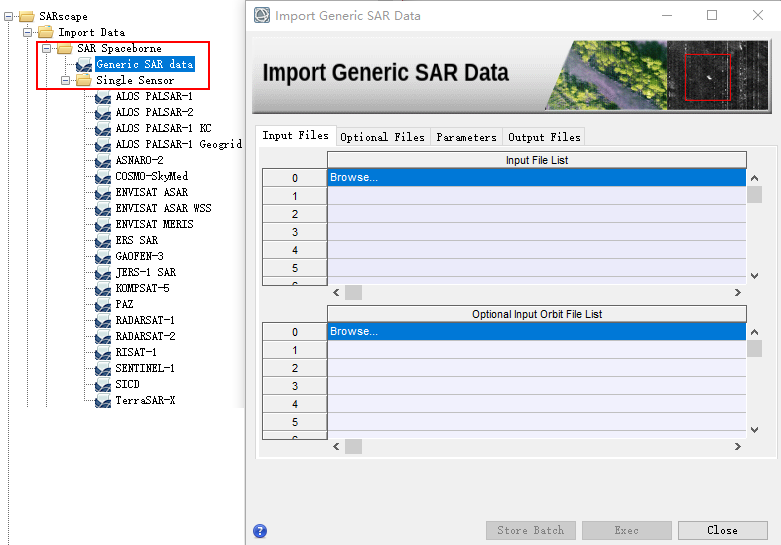Image resolution: width=781 pixels, height=545 pixels.
Task: Collapse the SARscape root node
Action: pos(8,16)
